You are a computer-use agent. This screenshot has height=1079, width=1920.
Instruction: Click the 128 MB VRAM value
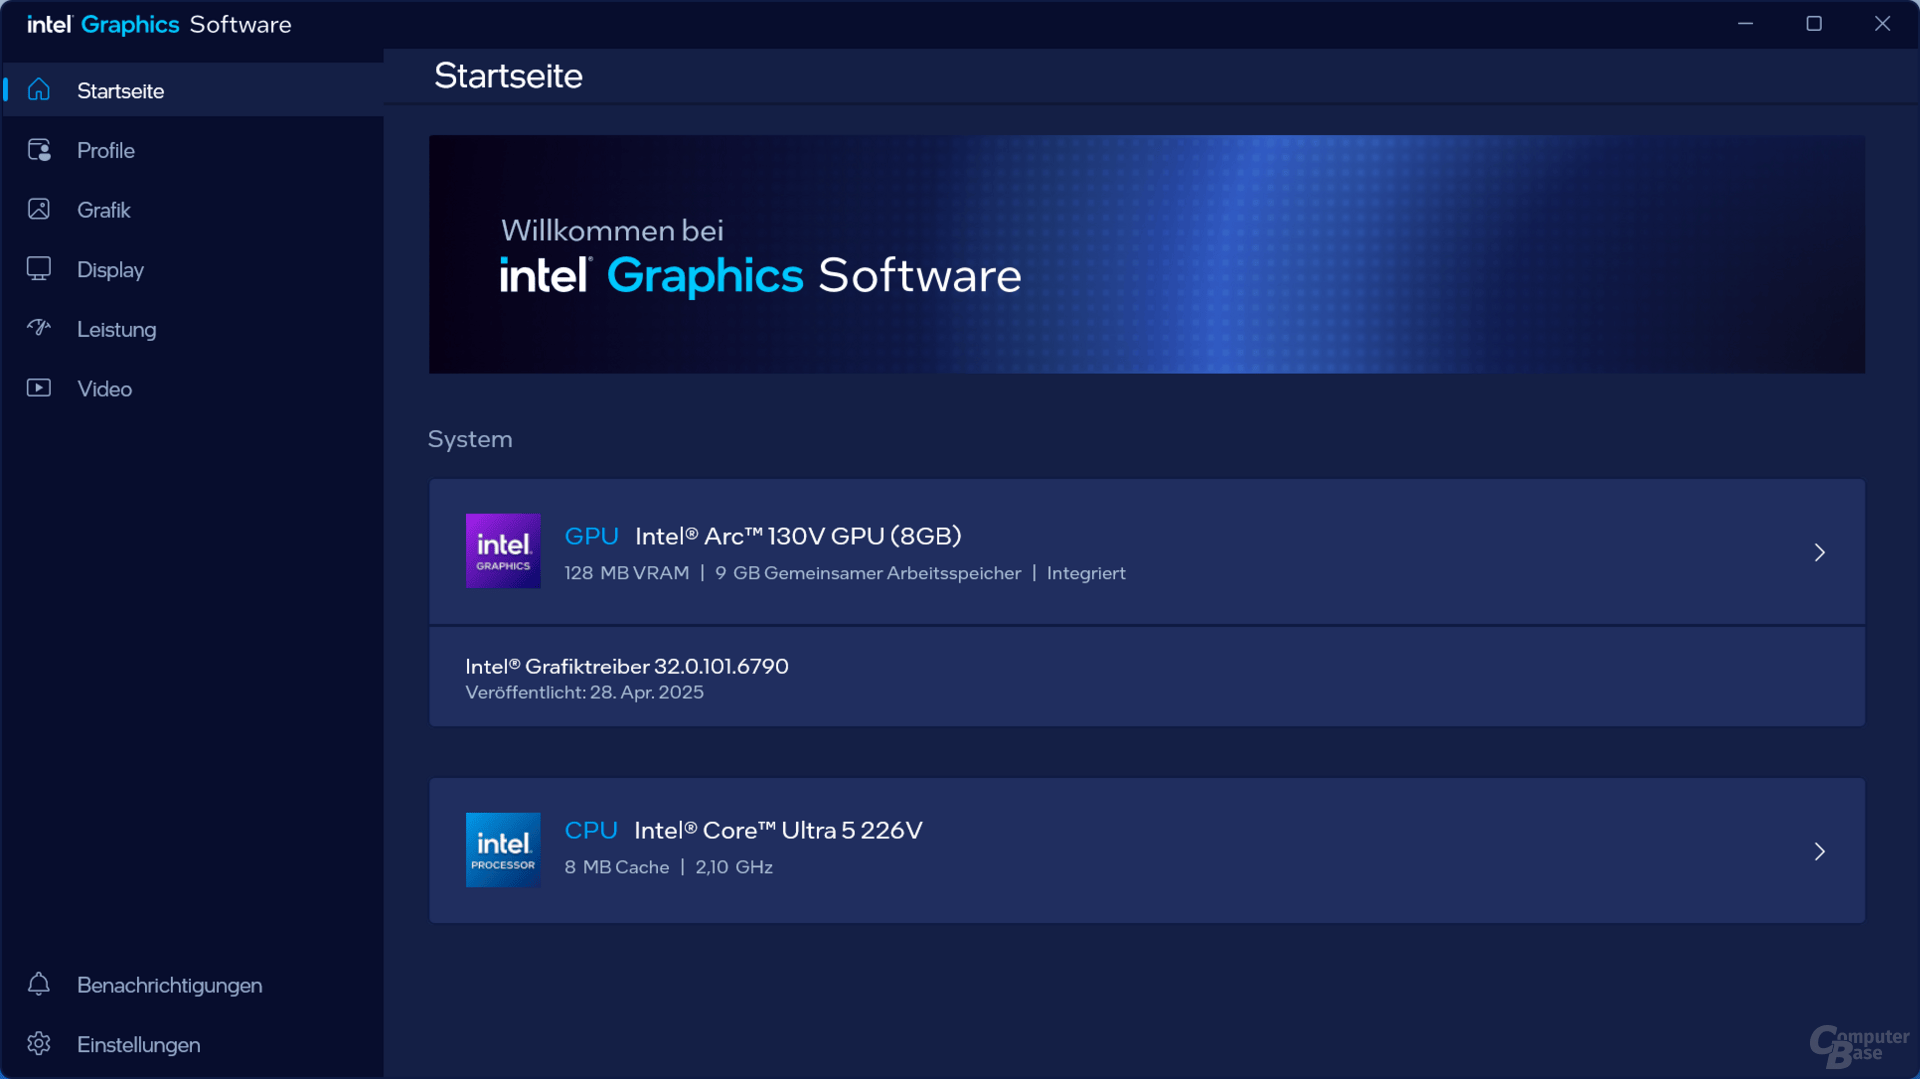click(627, 573)
